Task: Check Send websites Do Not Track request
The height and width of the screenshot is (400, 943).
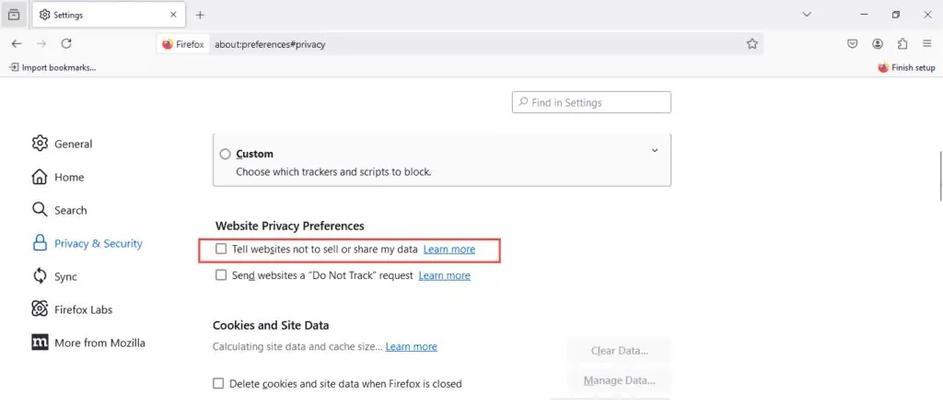Action: pyautogui.click(x=221, y=275)
